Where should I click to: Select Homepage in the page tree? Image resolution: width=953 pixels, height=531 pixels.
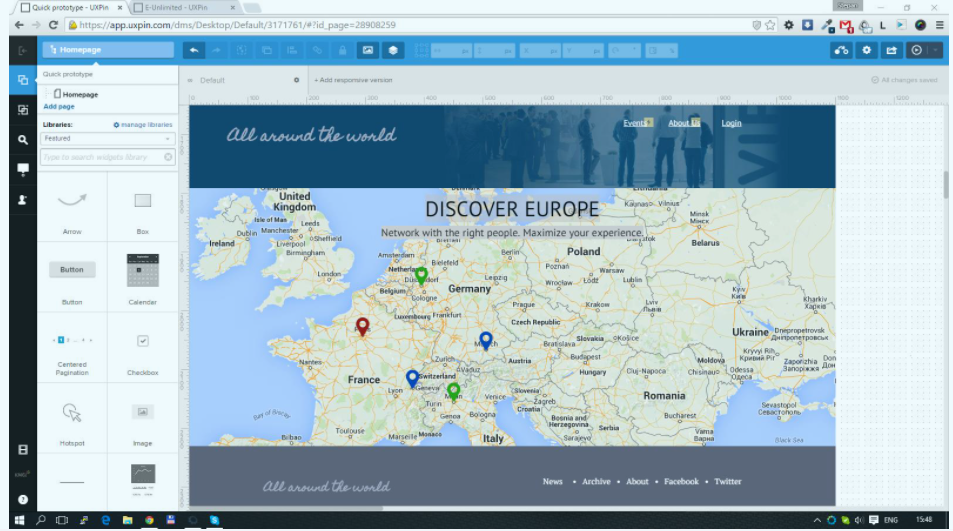(x=81, y=94)
